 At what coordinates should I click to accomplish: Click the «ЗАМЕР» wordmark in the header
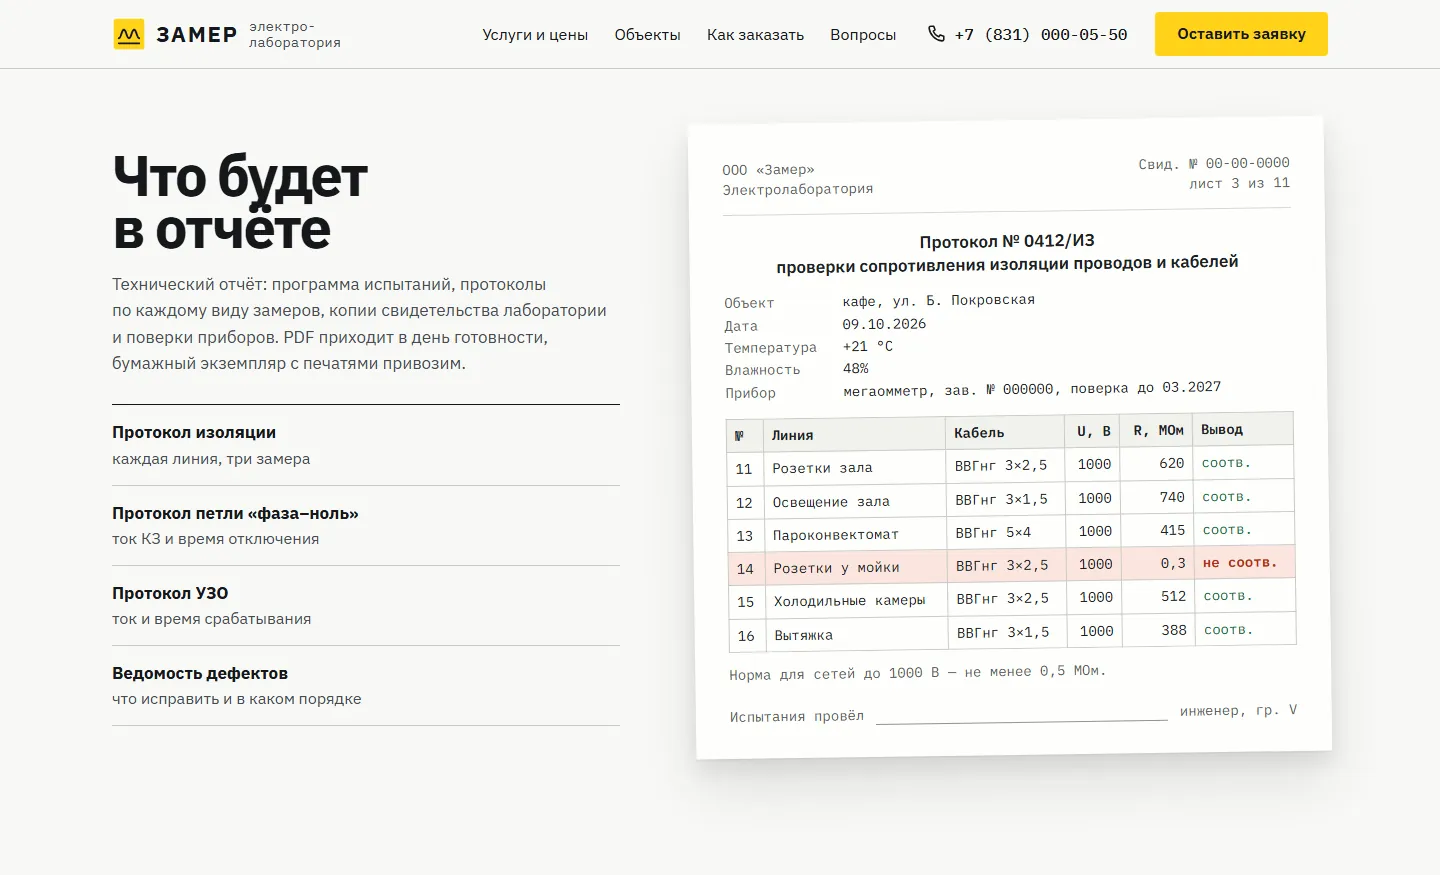[x=197, y=35]
